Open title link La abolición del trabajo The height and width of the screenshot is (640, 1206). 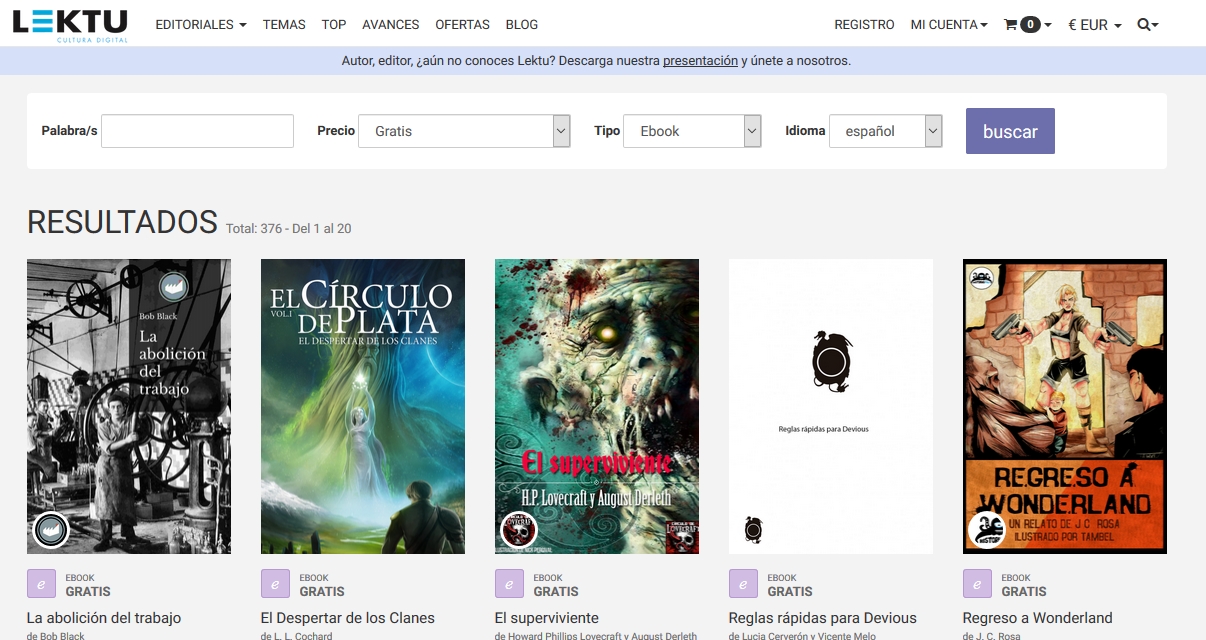(104, 618)
